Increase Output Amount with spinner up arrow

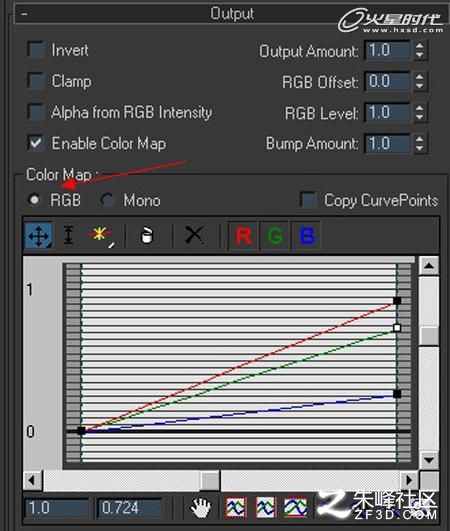(x=420, y=45)
